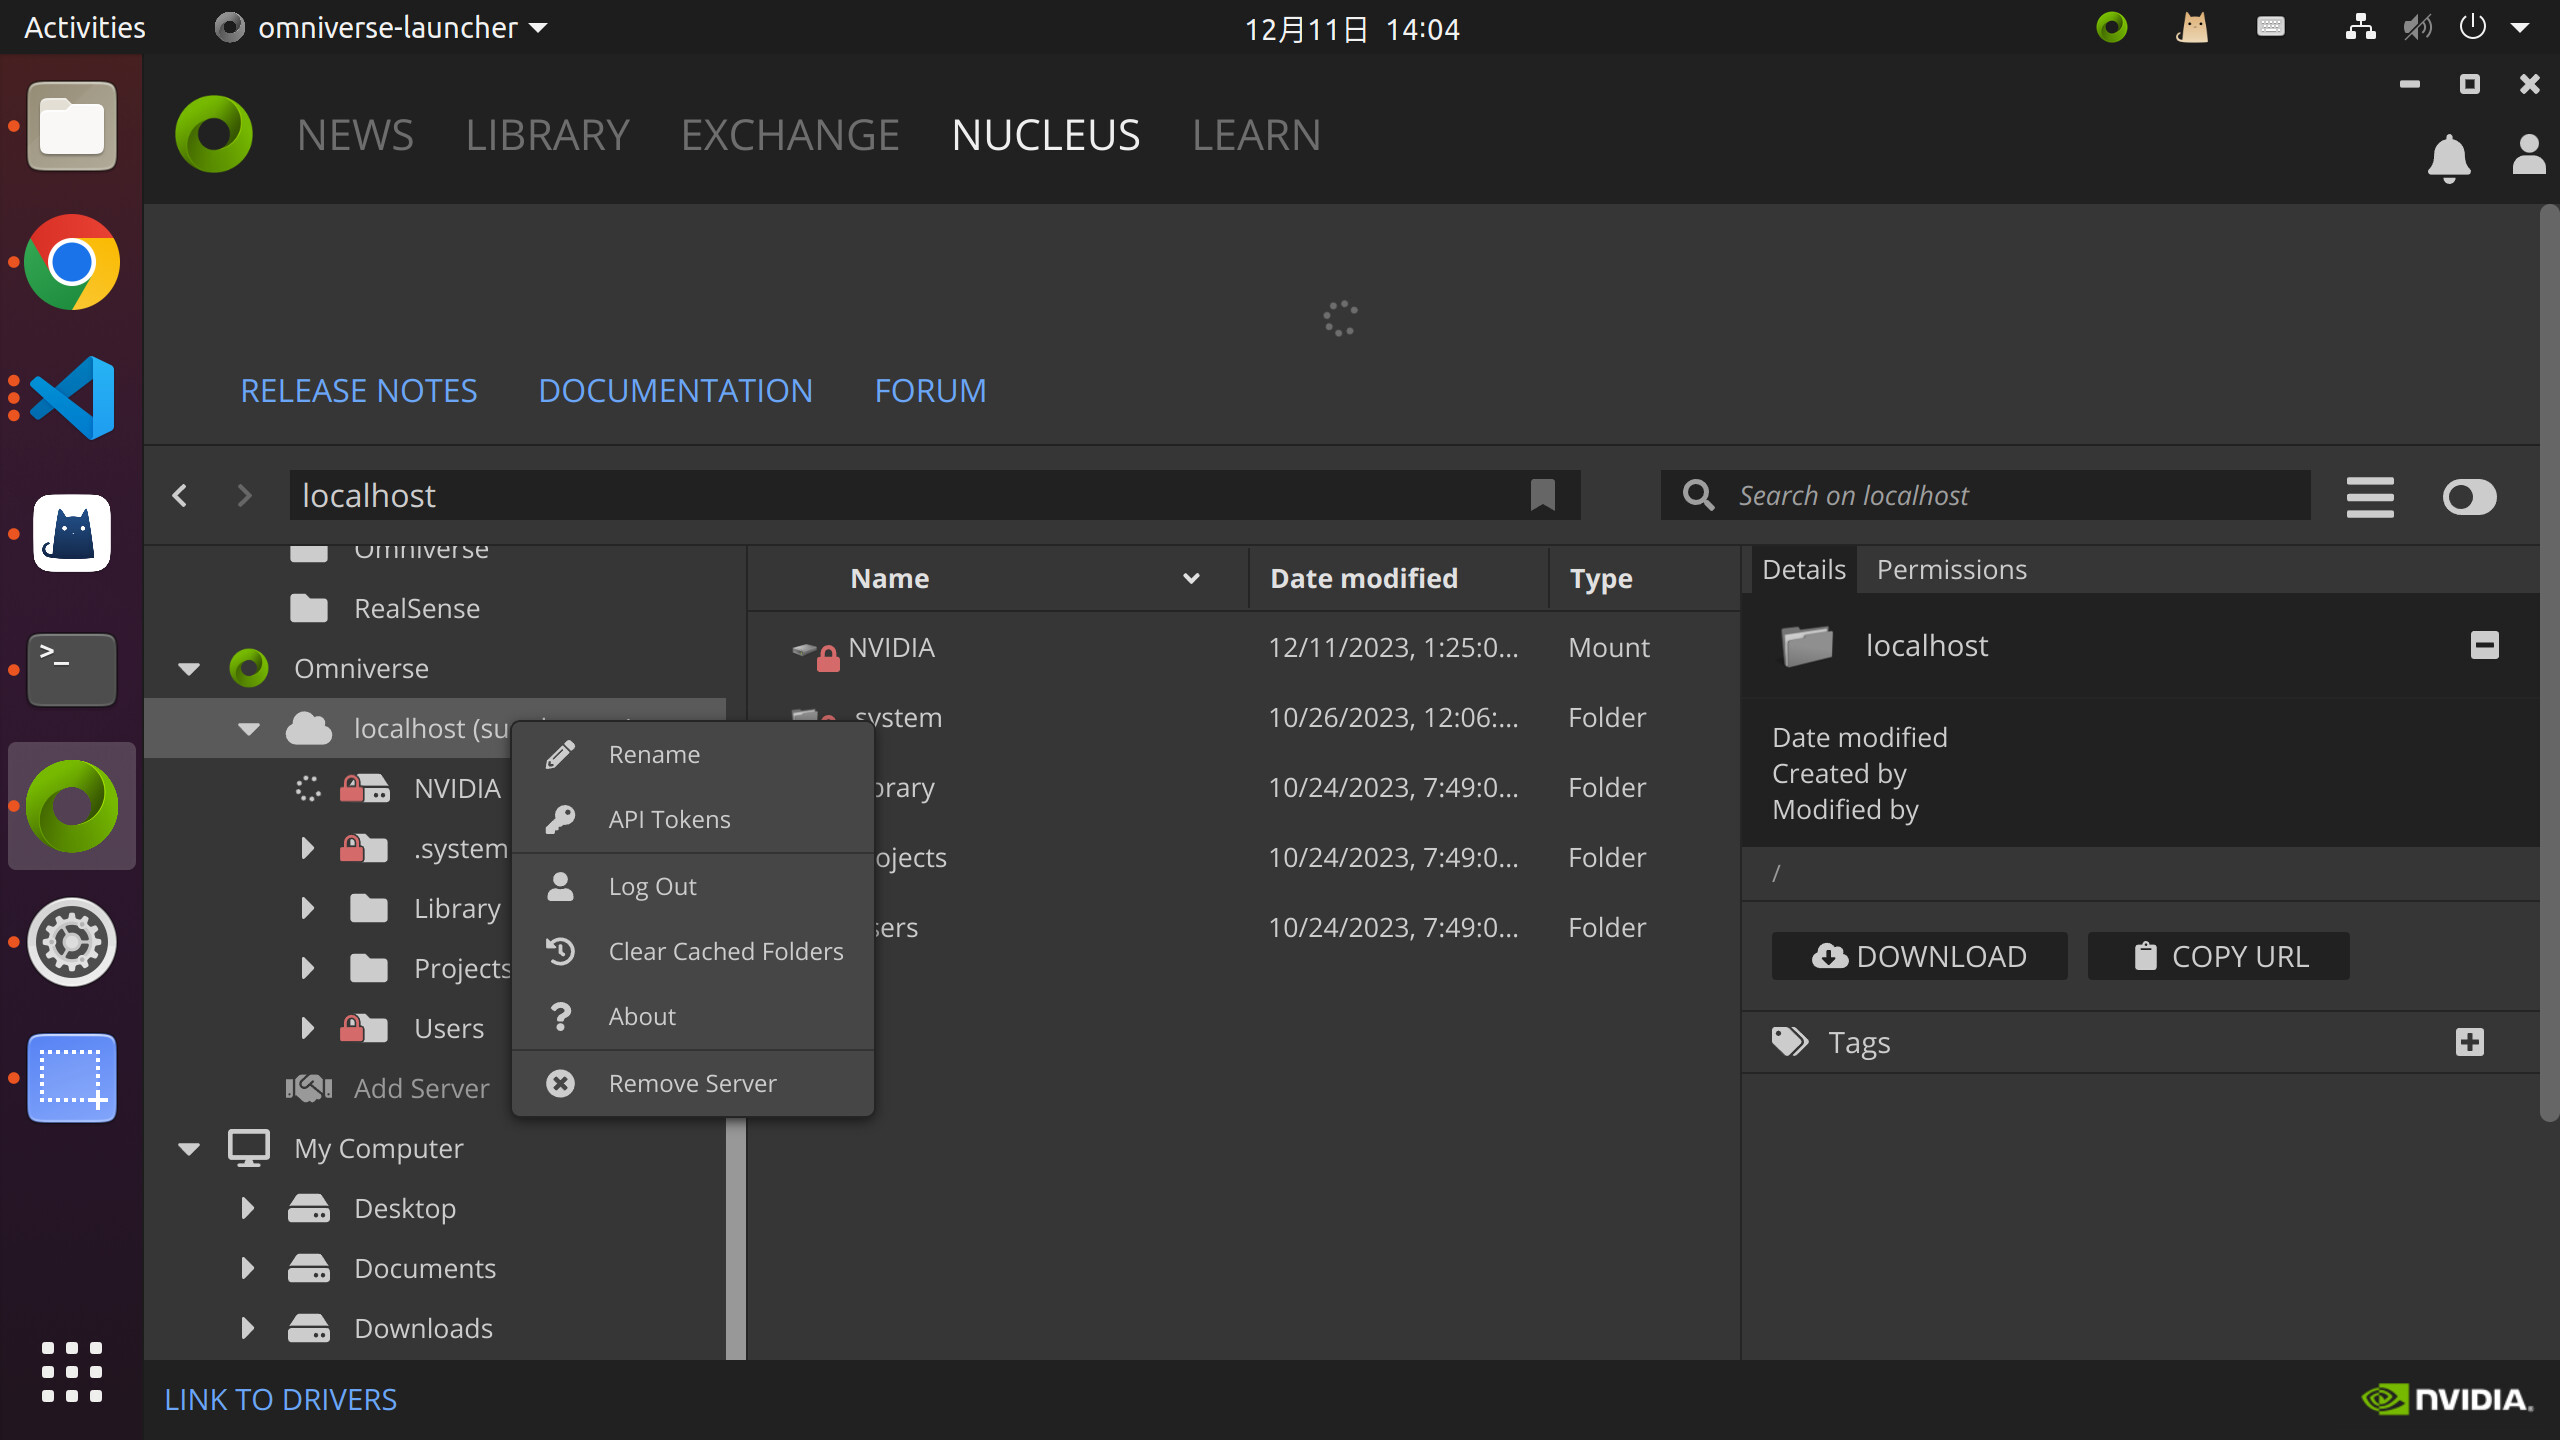Select API Tokens from context menu
2560x1440 pixels.
[669, 819]
